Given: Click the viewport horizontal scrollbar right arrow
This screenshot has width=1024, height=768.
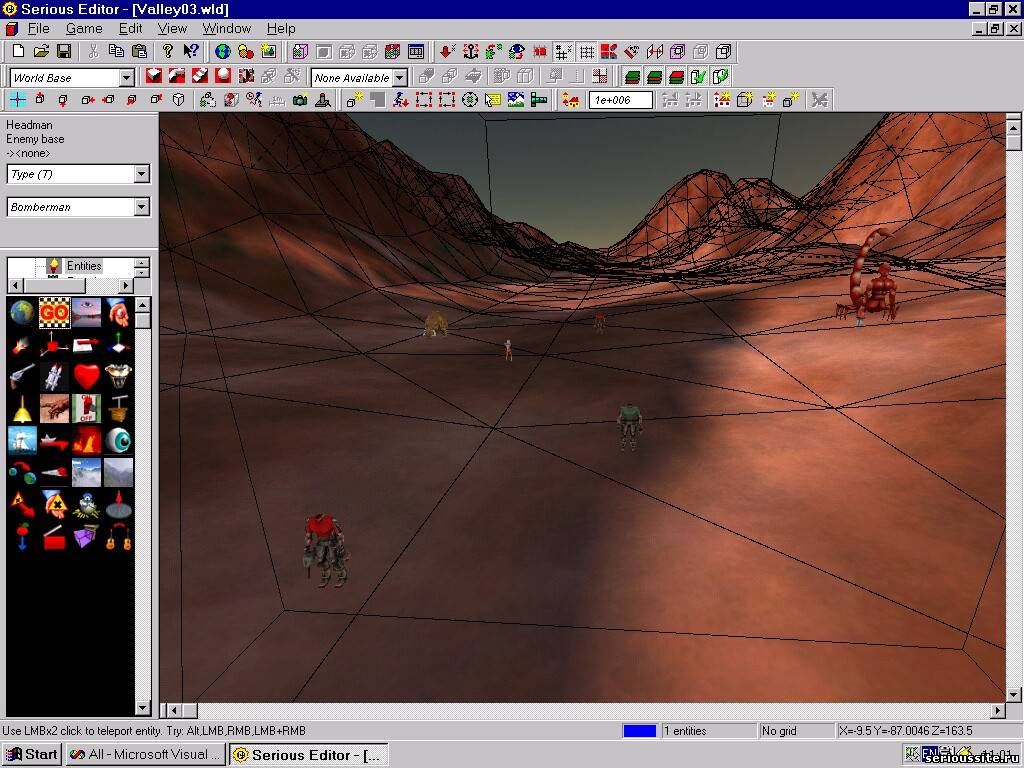Looking at the screenshot, I should [x=998, y=710].
